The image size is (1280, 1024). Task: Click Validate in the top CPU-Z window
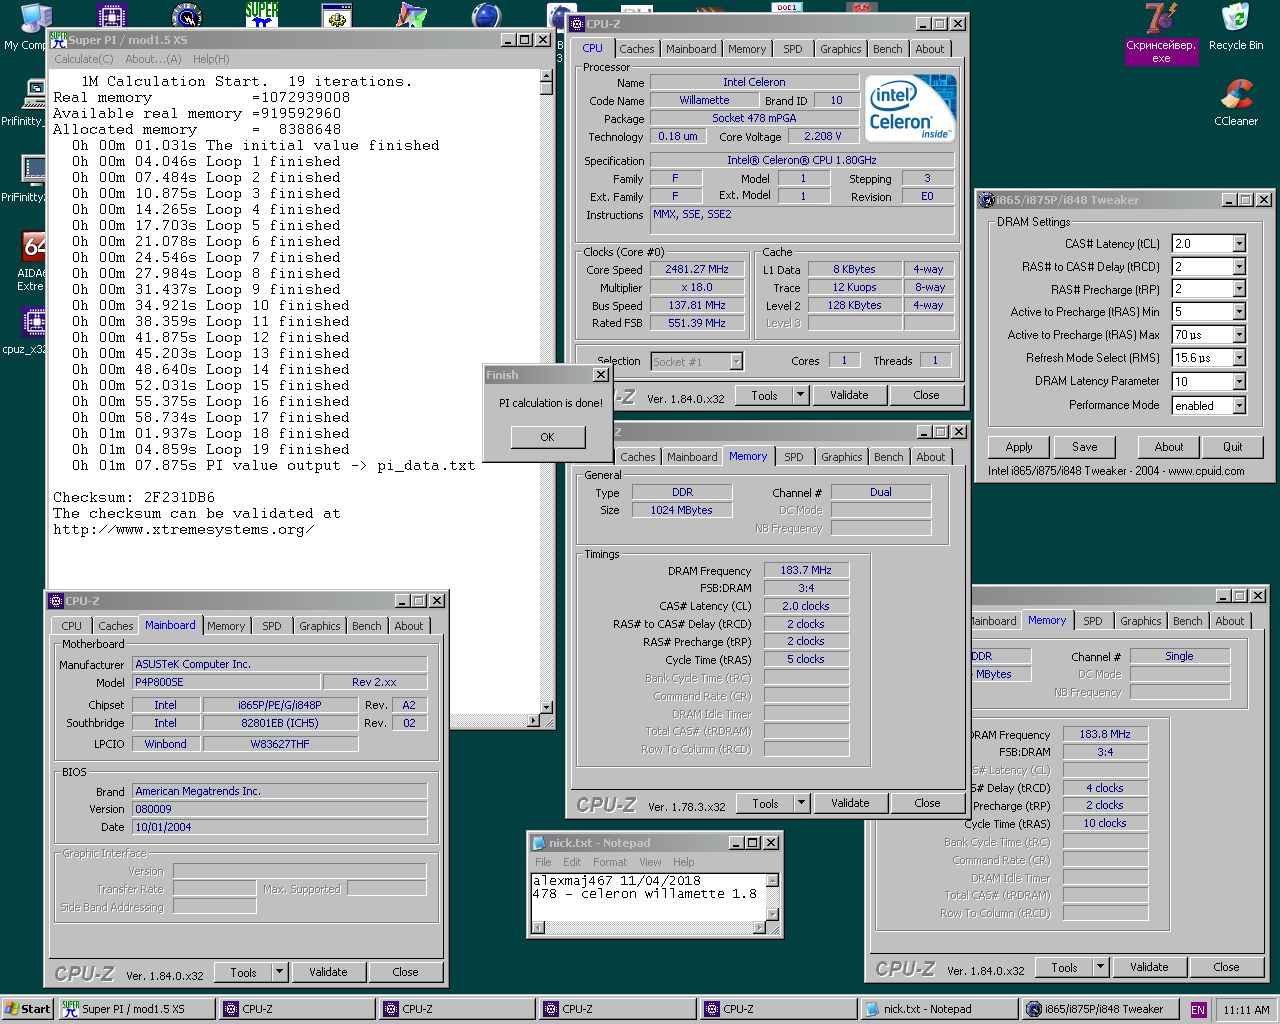[x=849, y=395]
